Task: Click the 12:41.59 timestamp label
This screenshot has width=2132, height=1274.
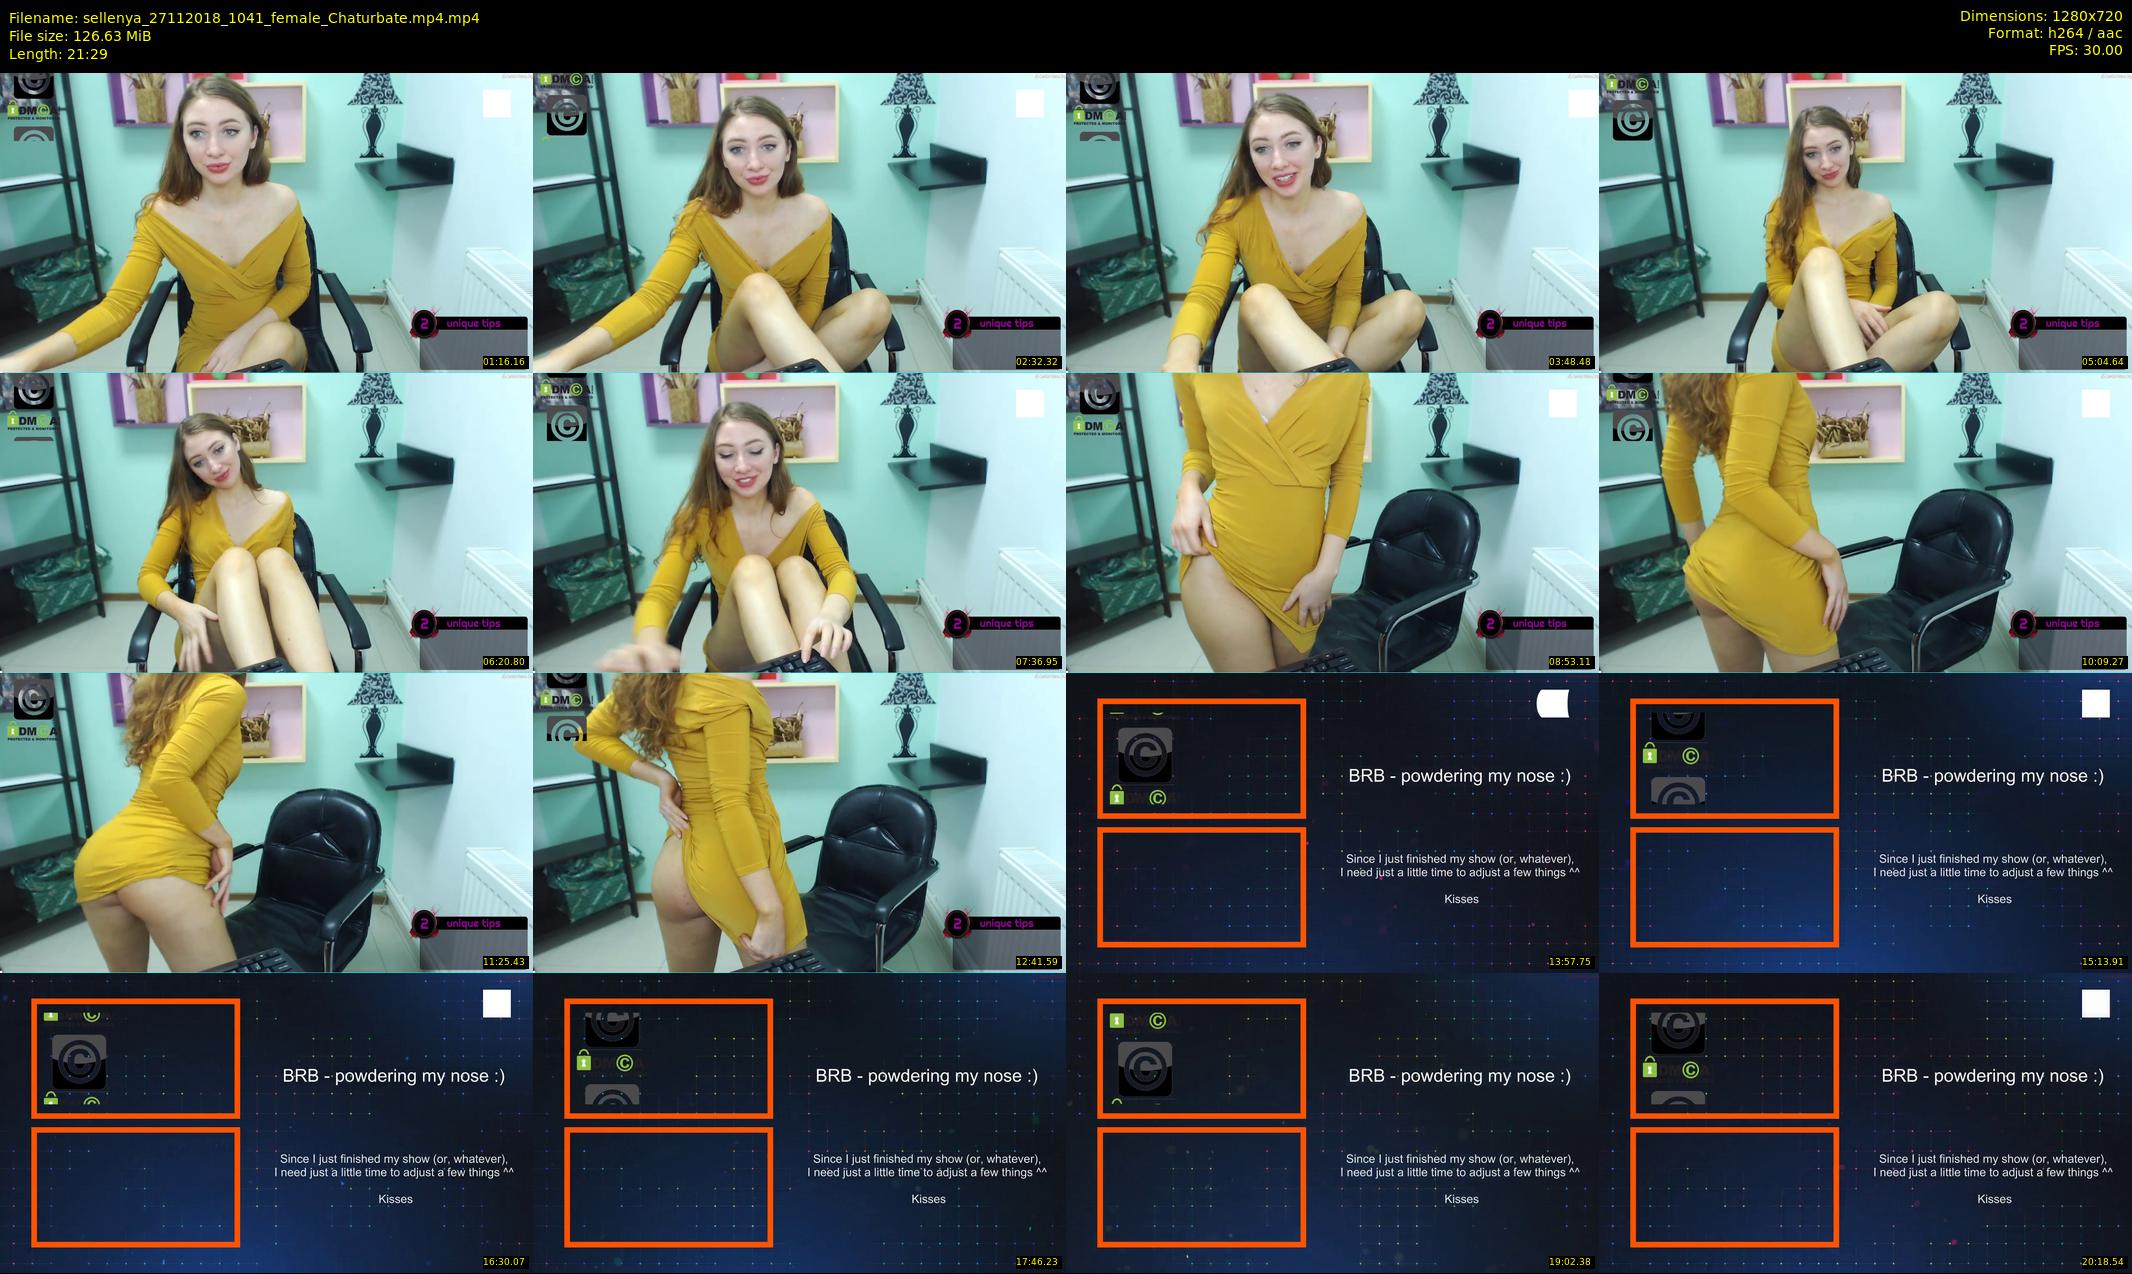Action: [1036, 962]
